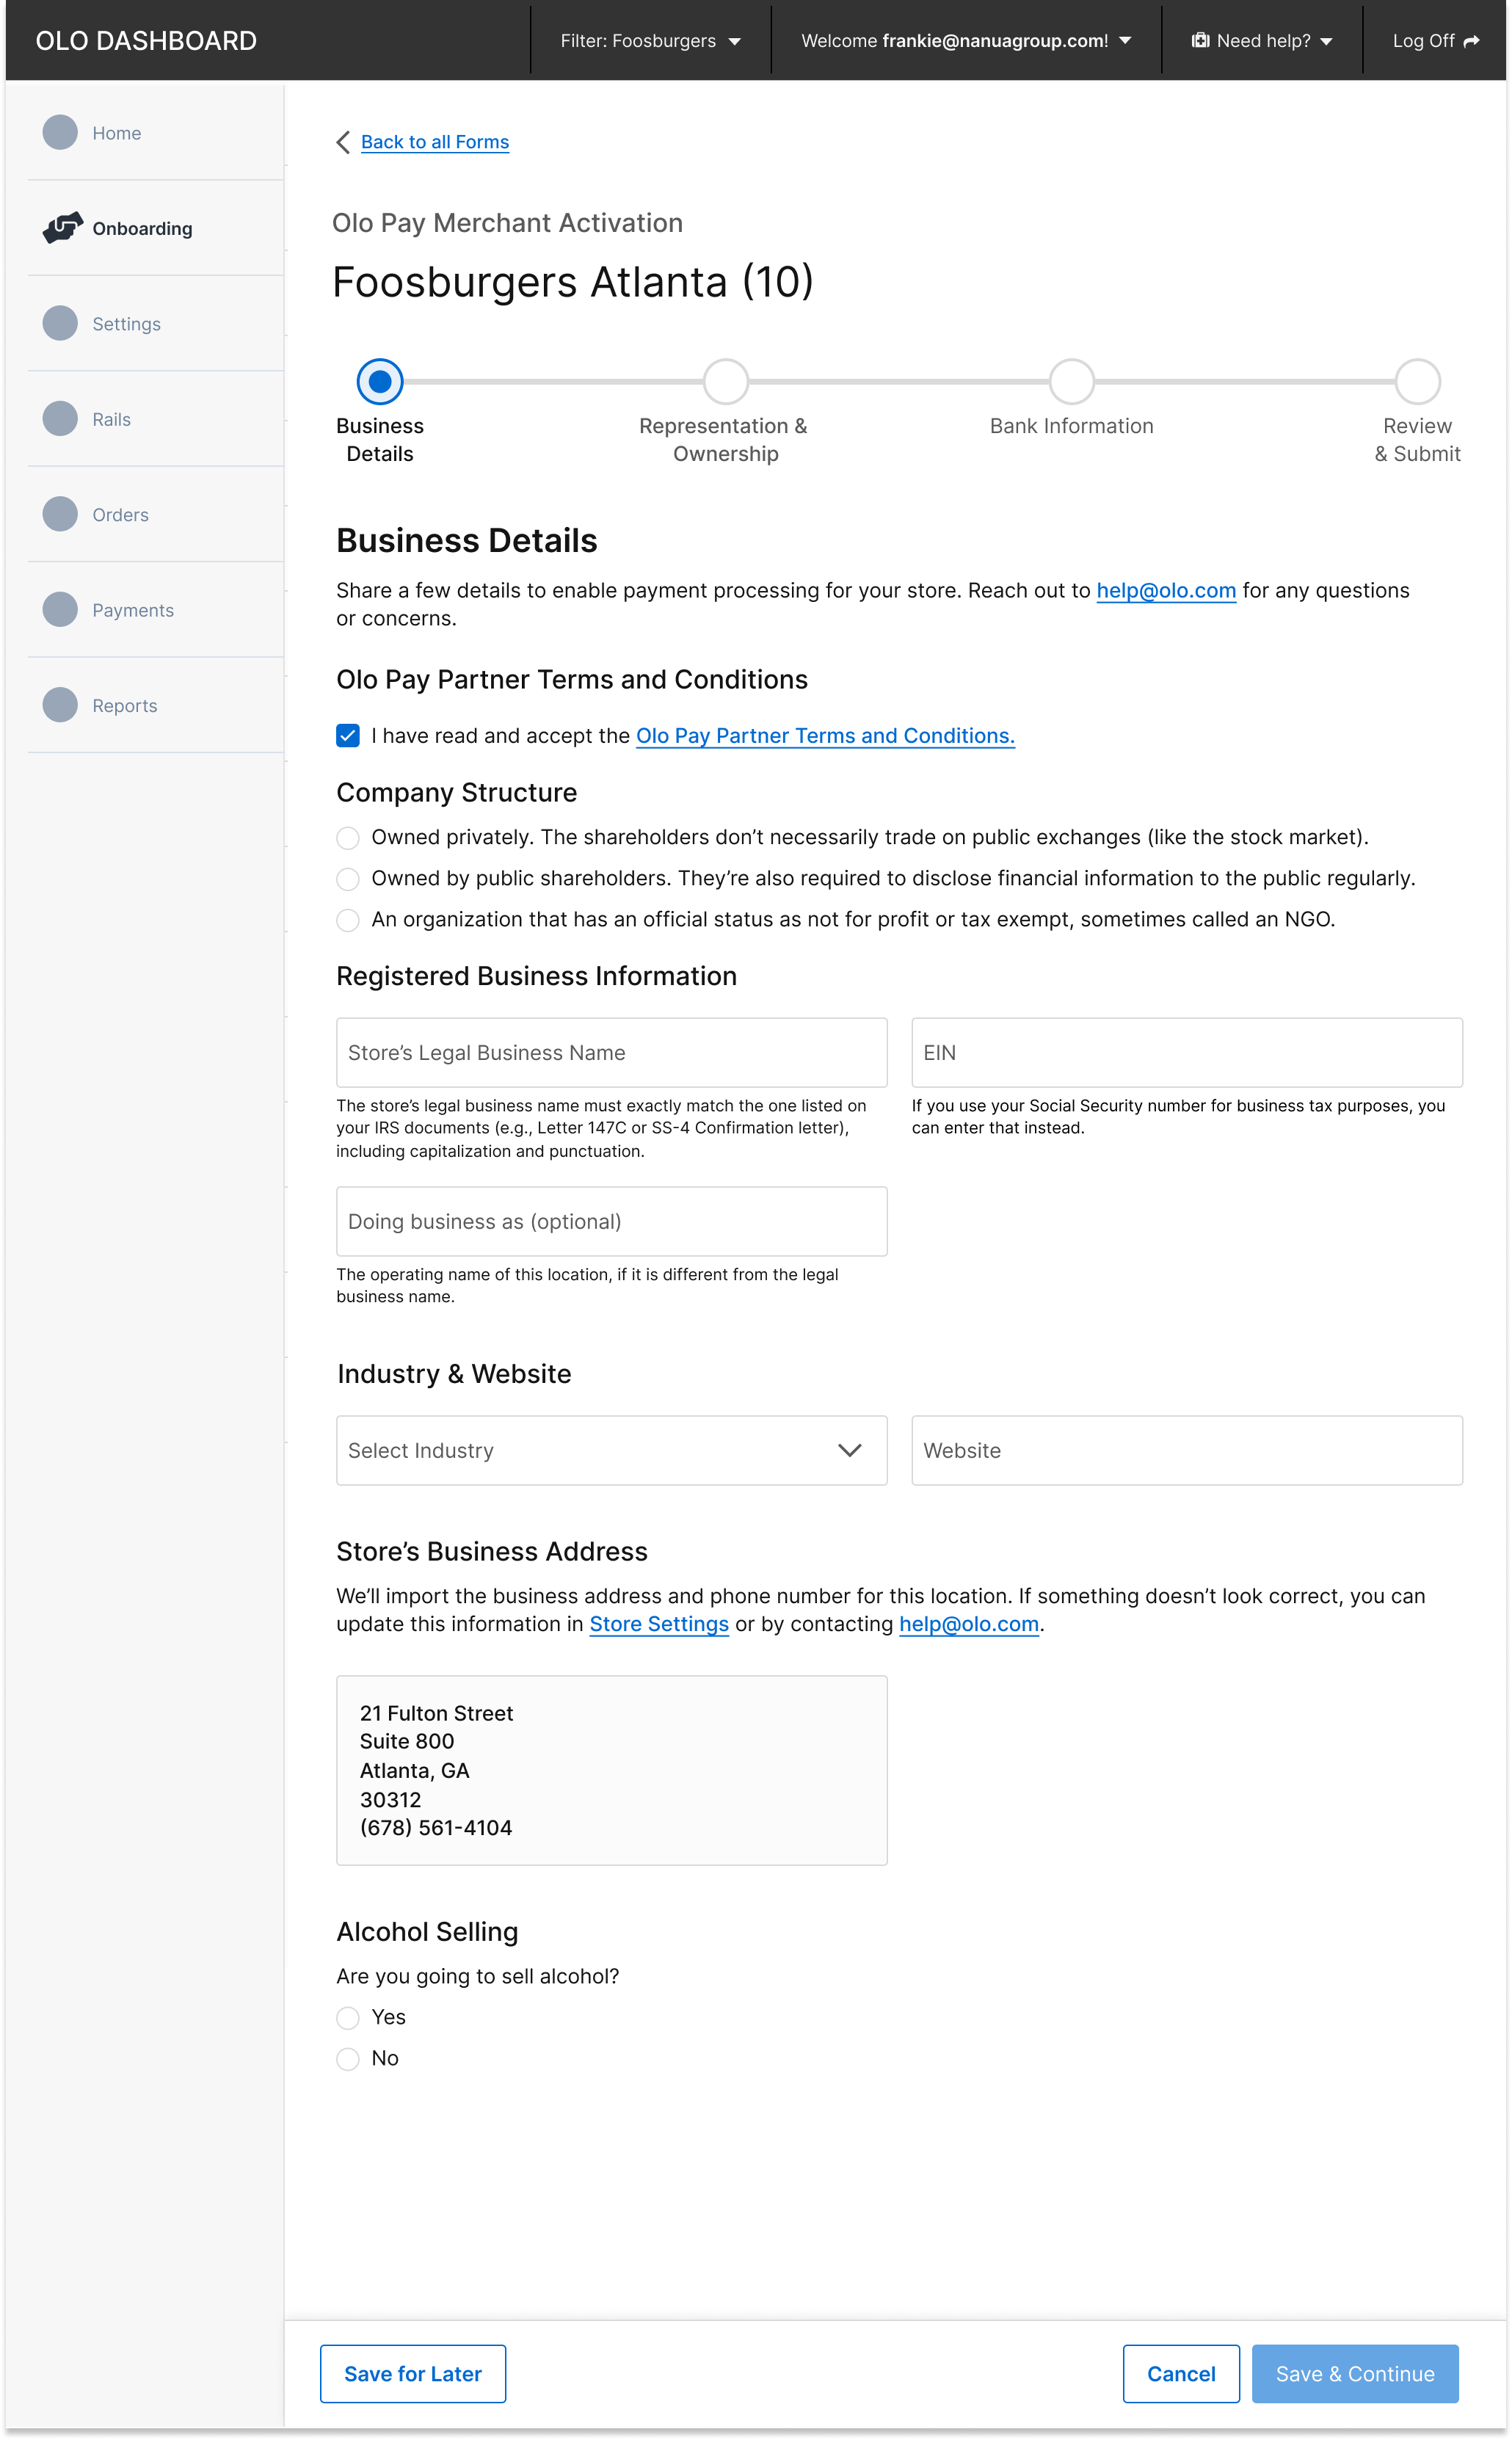Open Rails in the sidebar menu

[x=111, y=419]
